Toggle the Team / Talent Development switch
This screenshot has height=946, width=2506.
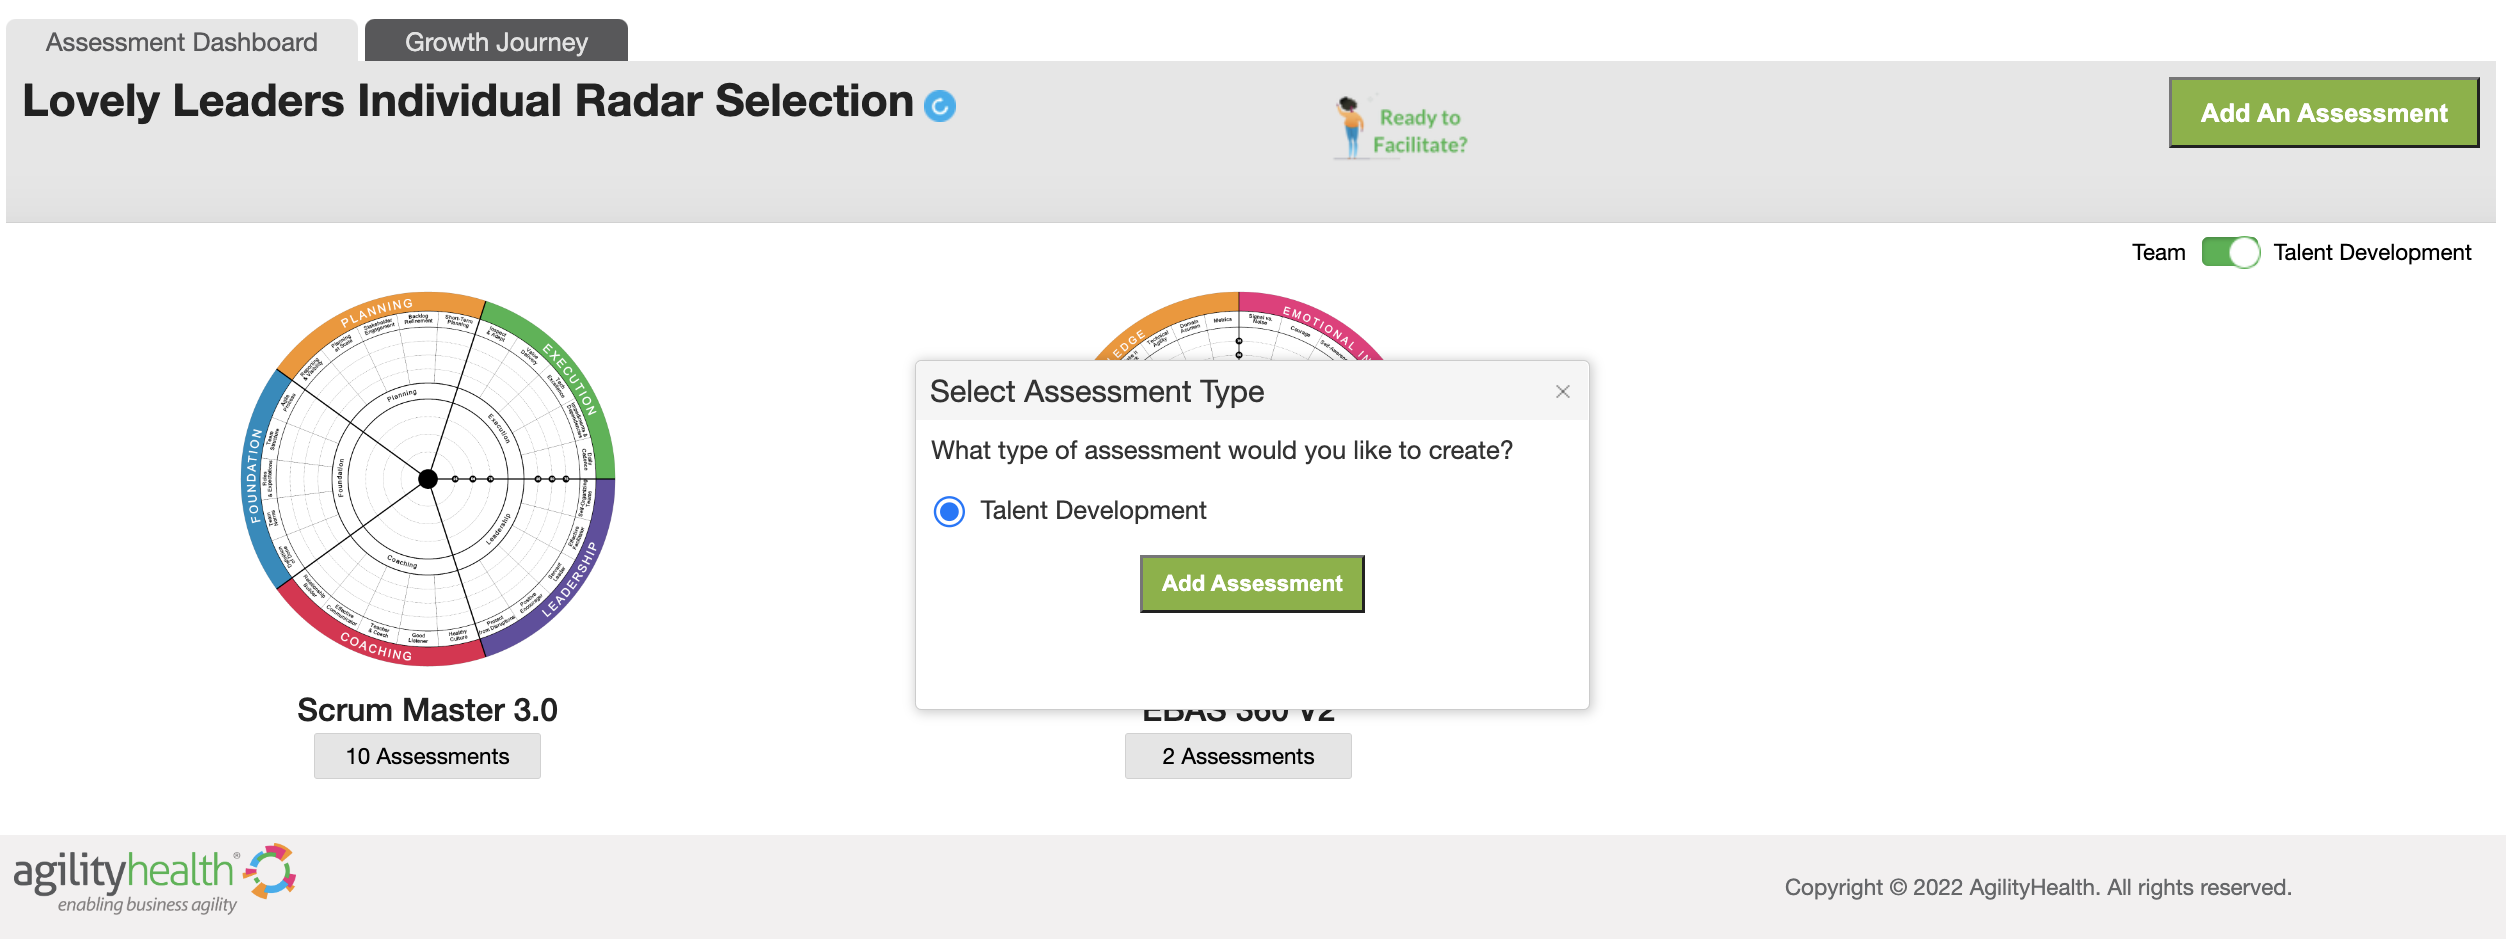2229,252
